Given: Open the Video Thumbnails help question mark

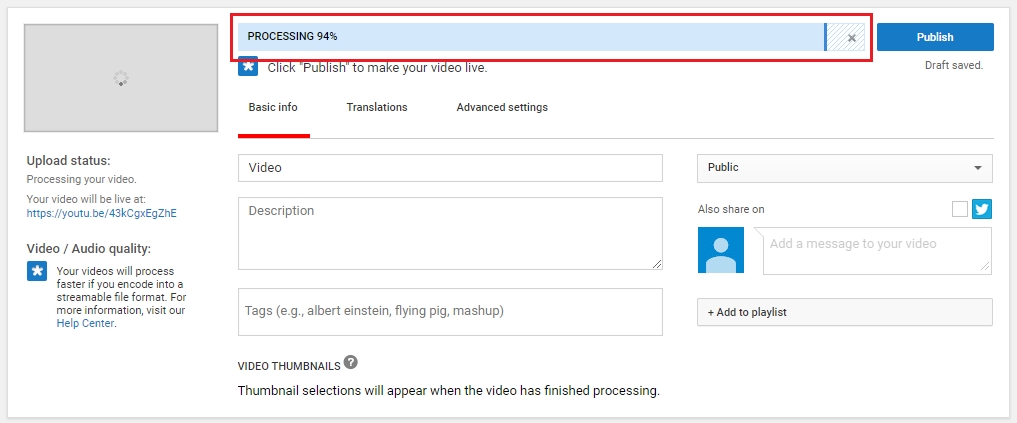Looking at the screenshot, I should pyautogui.click(x=351, y=362).
